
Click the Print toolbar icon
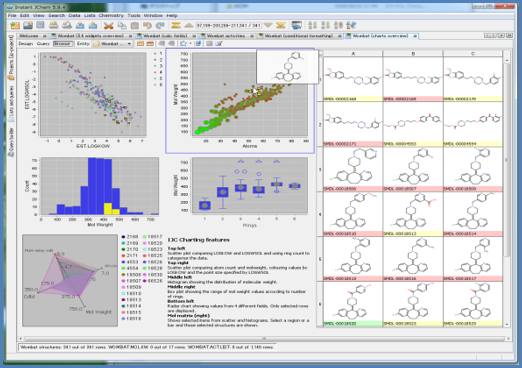[53, 25]
